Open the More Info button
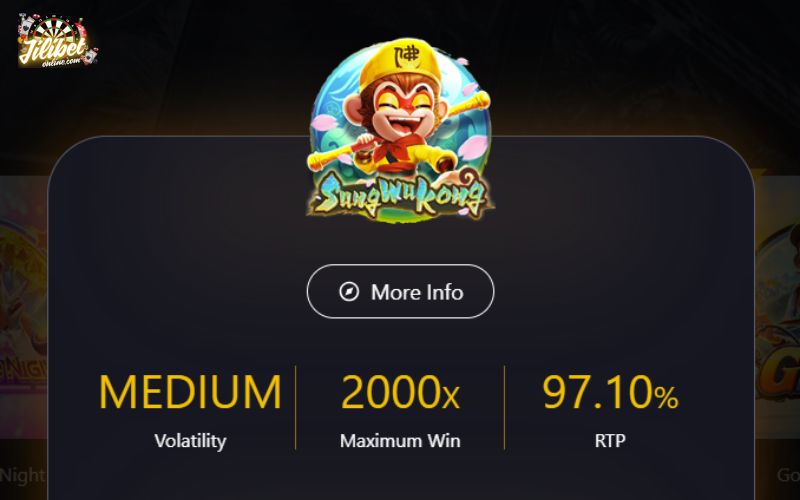Viewport: 800px width, 500px height. [400, 291]
